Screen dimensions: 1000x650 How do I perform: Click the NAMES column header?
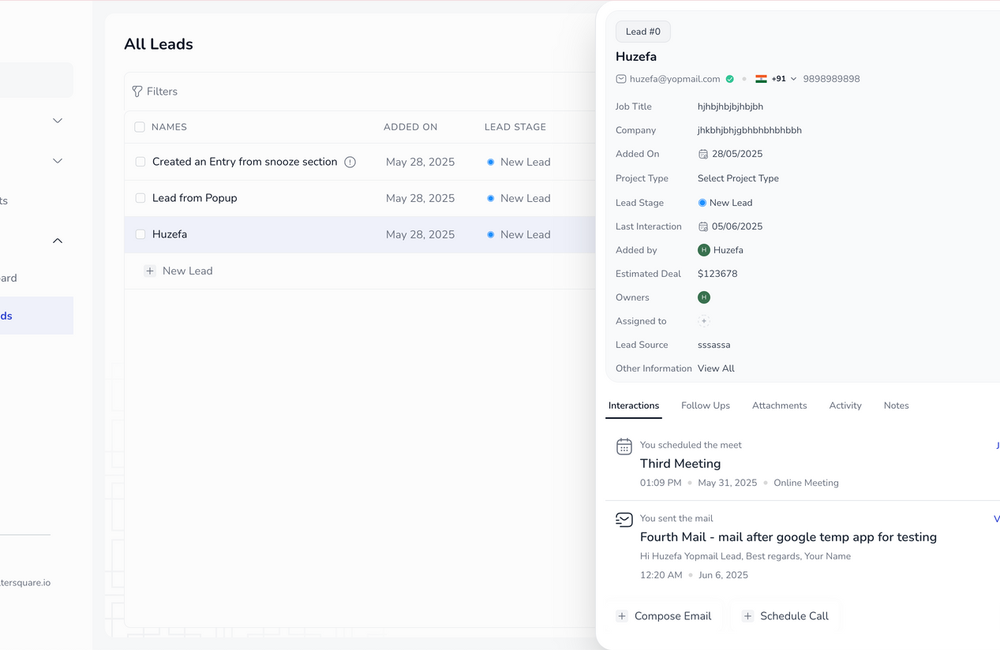click(169, 127)
